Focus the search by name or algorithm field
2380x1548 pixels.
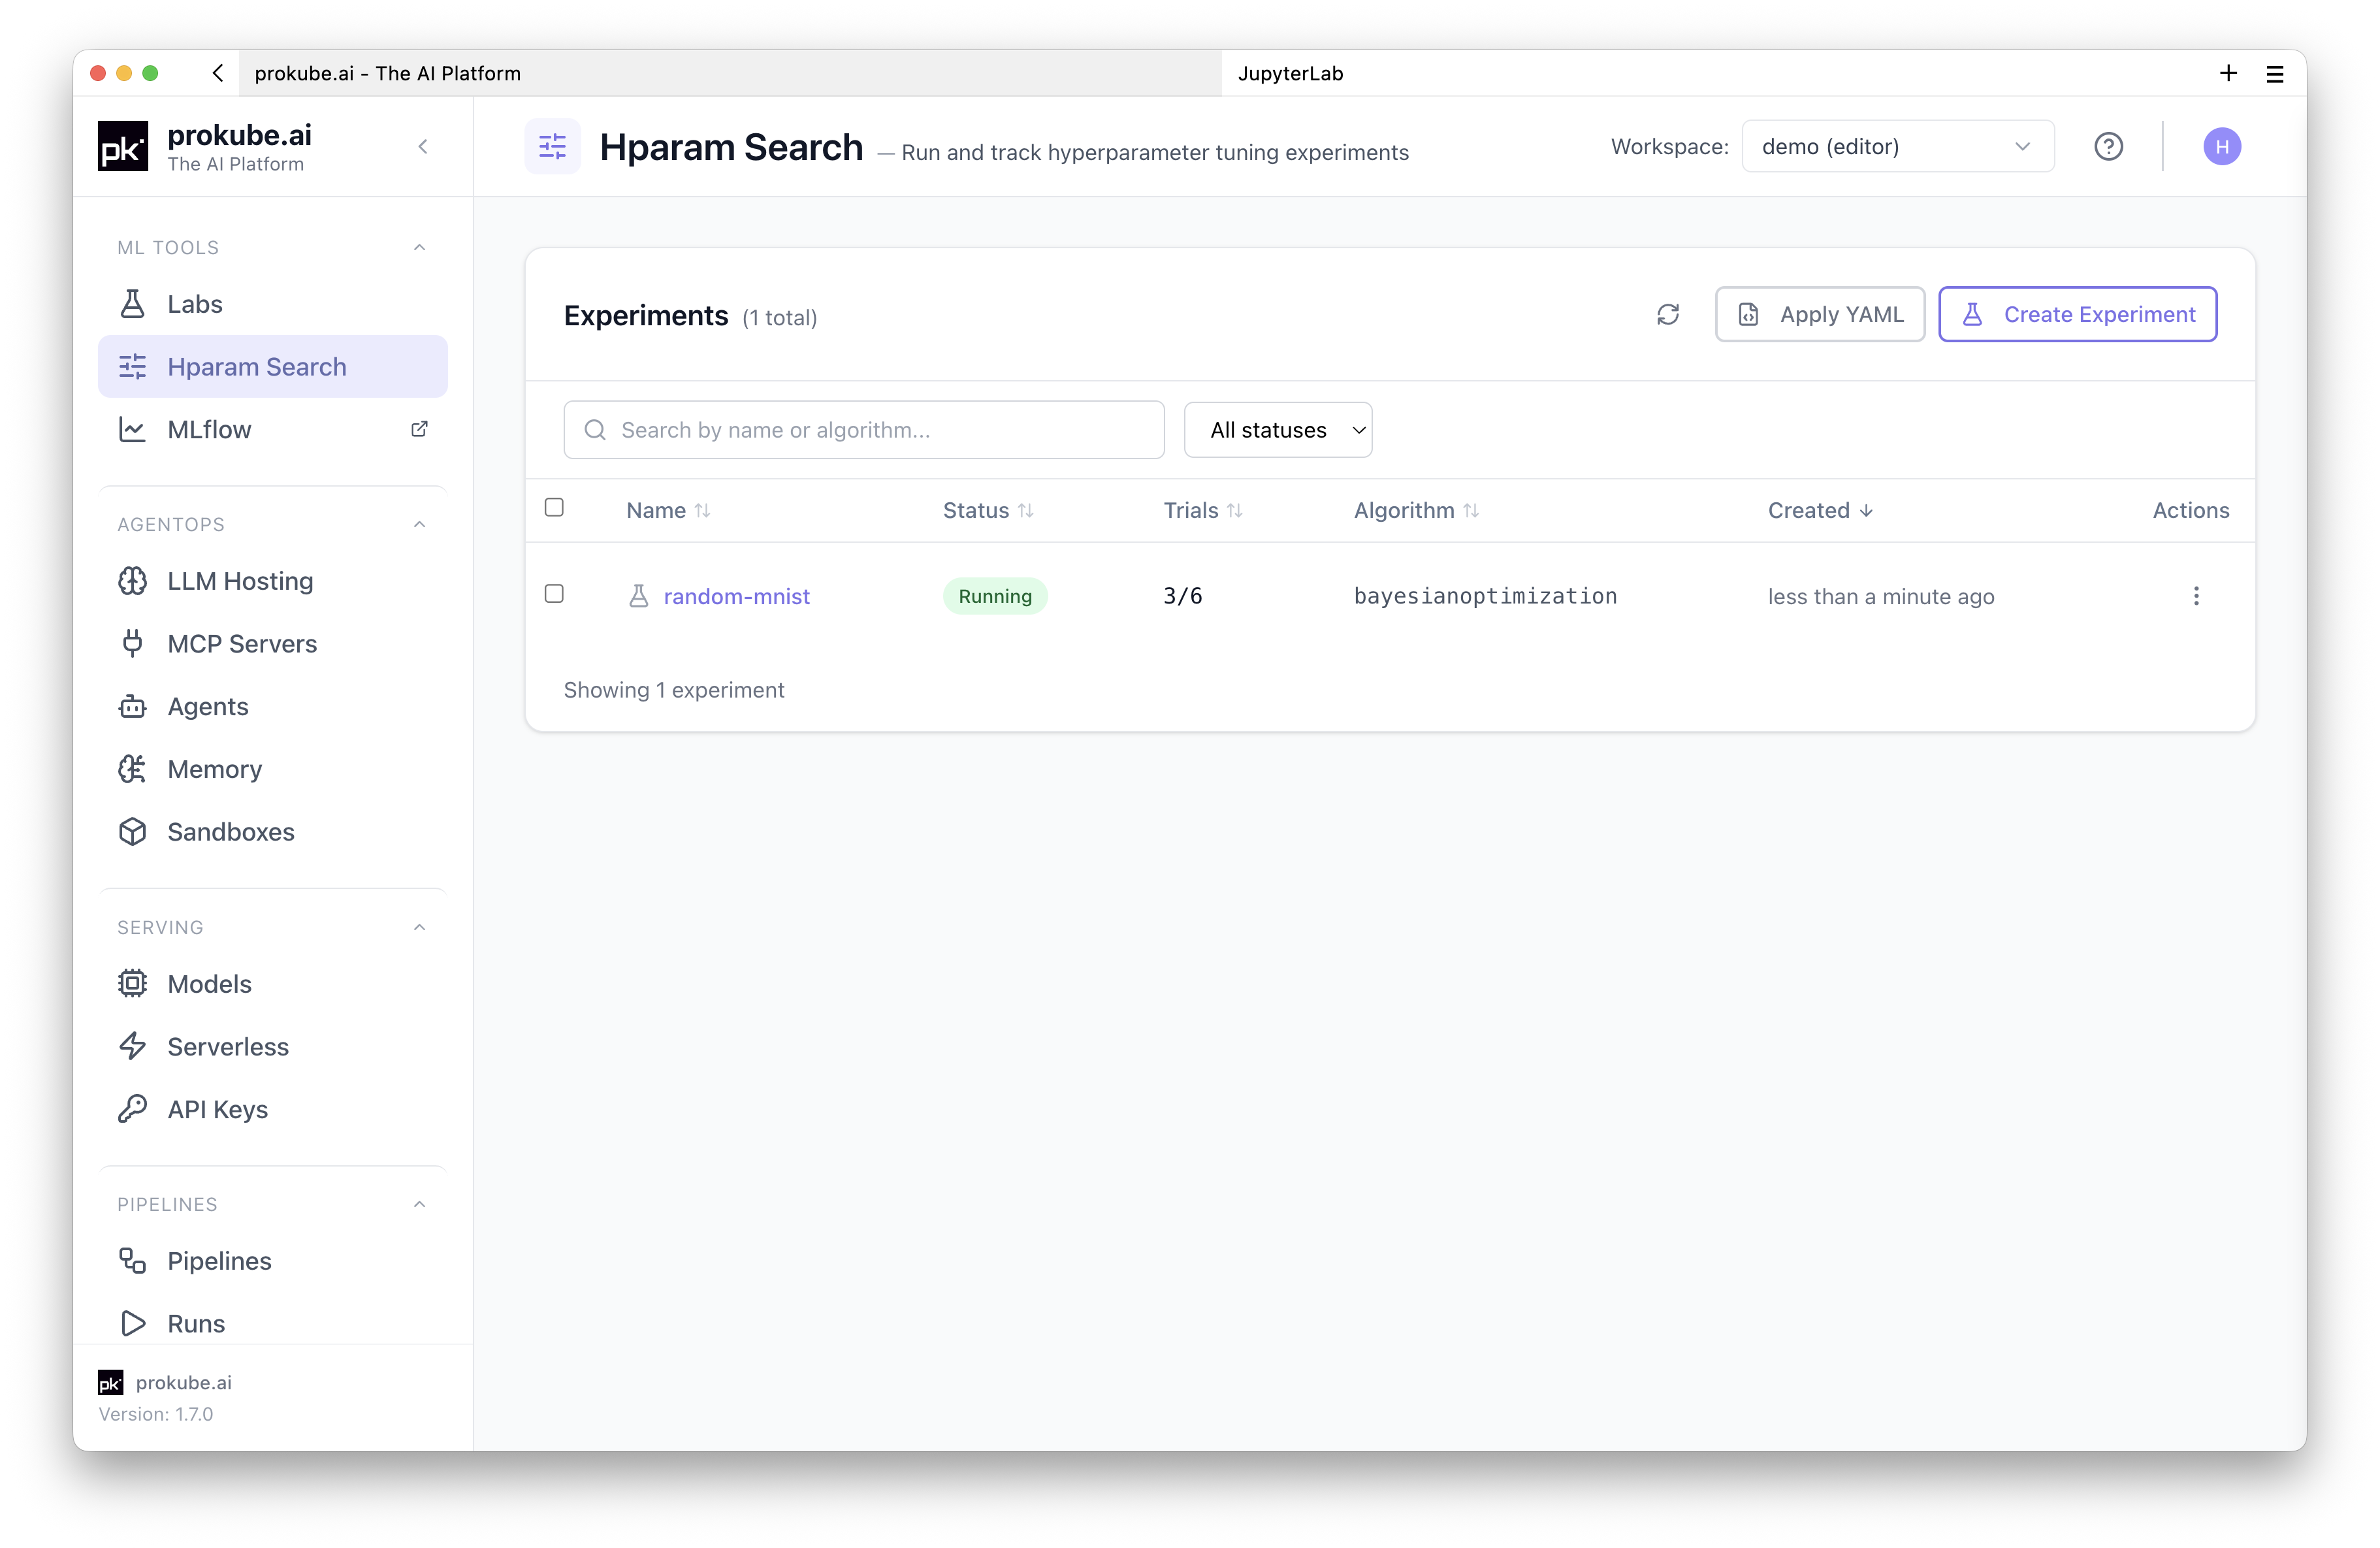pos(863,430)
